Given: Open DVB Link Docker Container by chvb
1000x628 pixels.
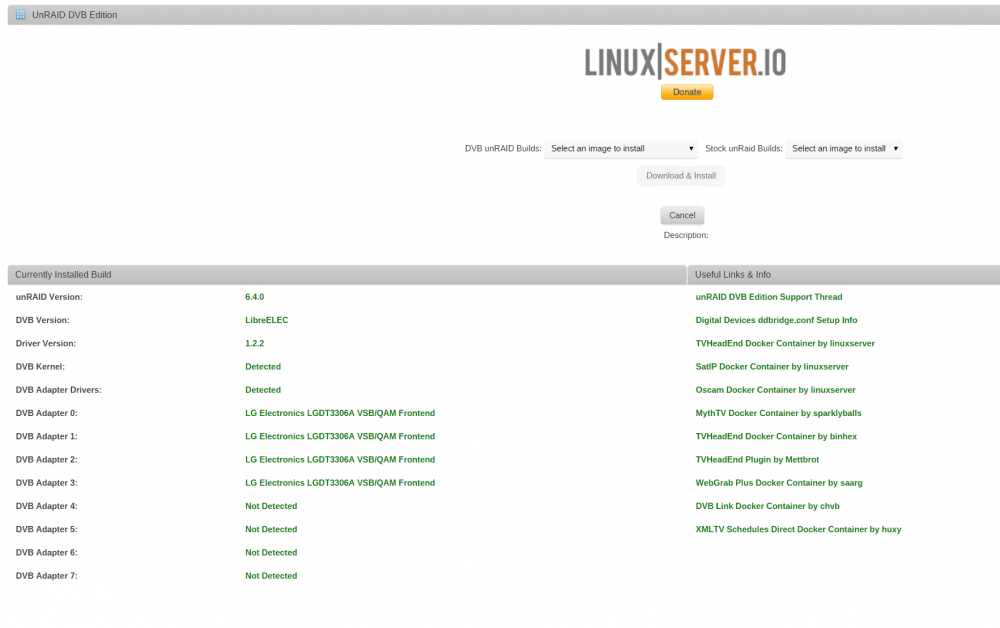Looking at the screenshot, I should 767,506.
